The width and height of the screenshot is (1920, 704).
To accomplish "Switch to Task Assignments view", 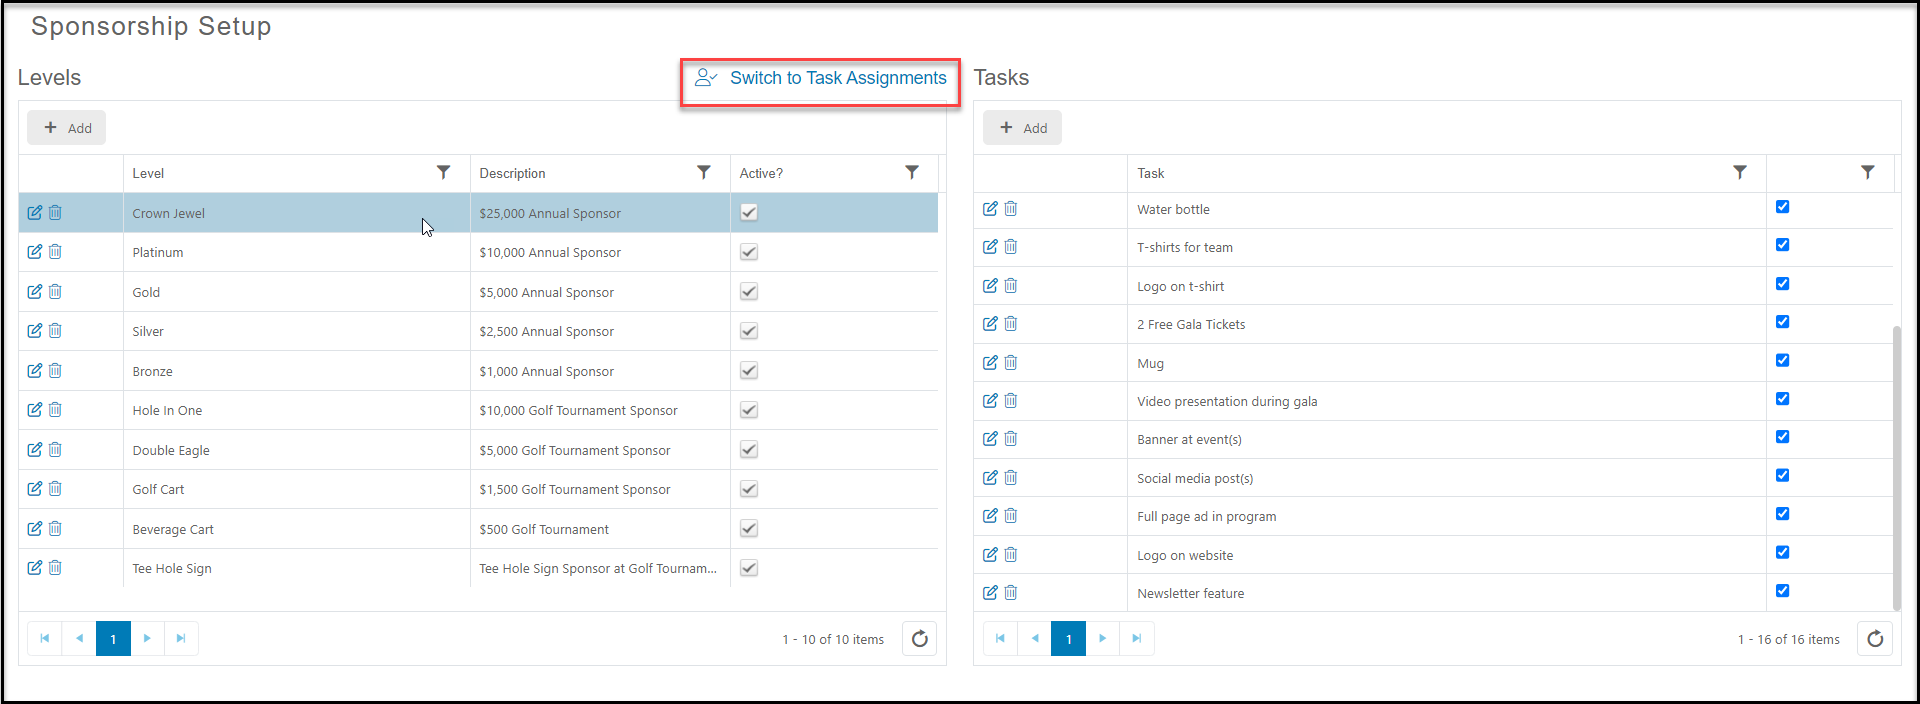I will (x=821, y=78).
